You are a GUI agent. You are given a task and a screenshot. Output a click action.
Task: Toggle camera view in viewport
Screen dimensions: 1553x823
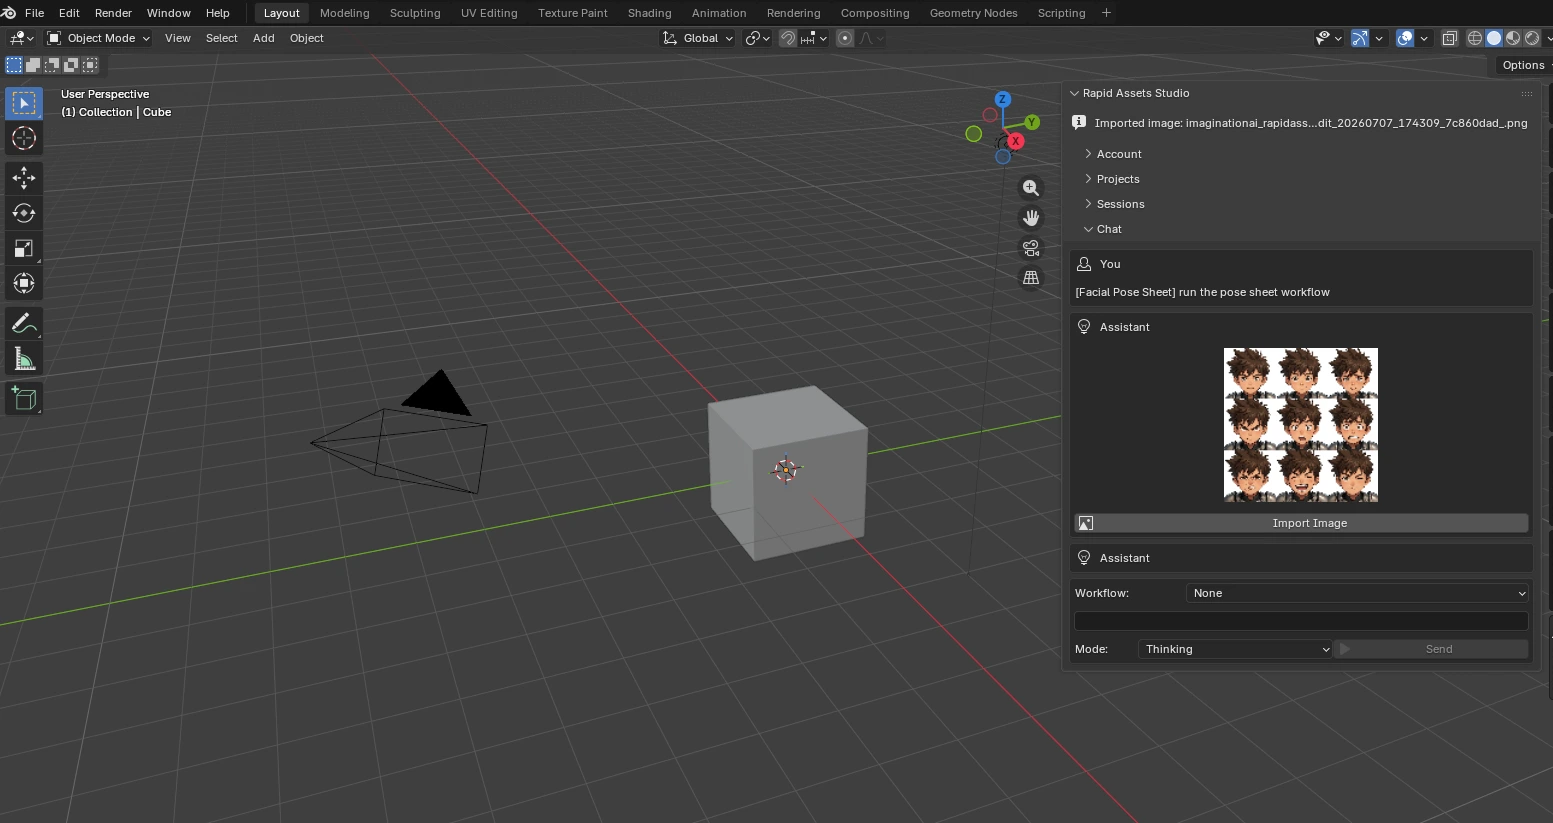click(x=1031, y=248)
